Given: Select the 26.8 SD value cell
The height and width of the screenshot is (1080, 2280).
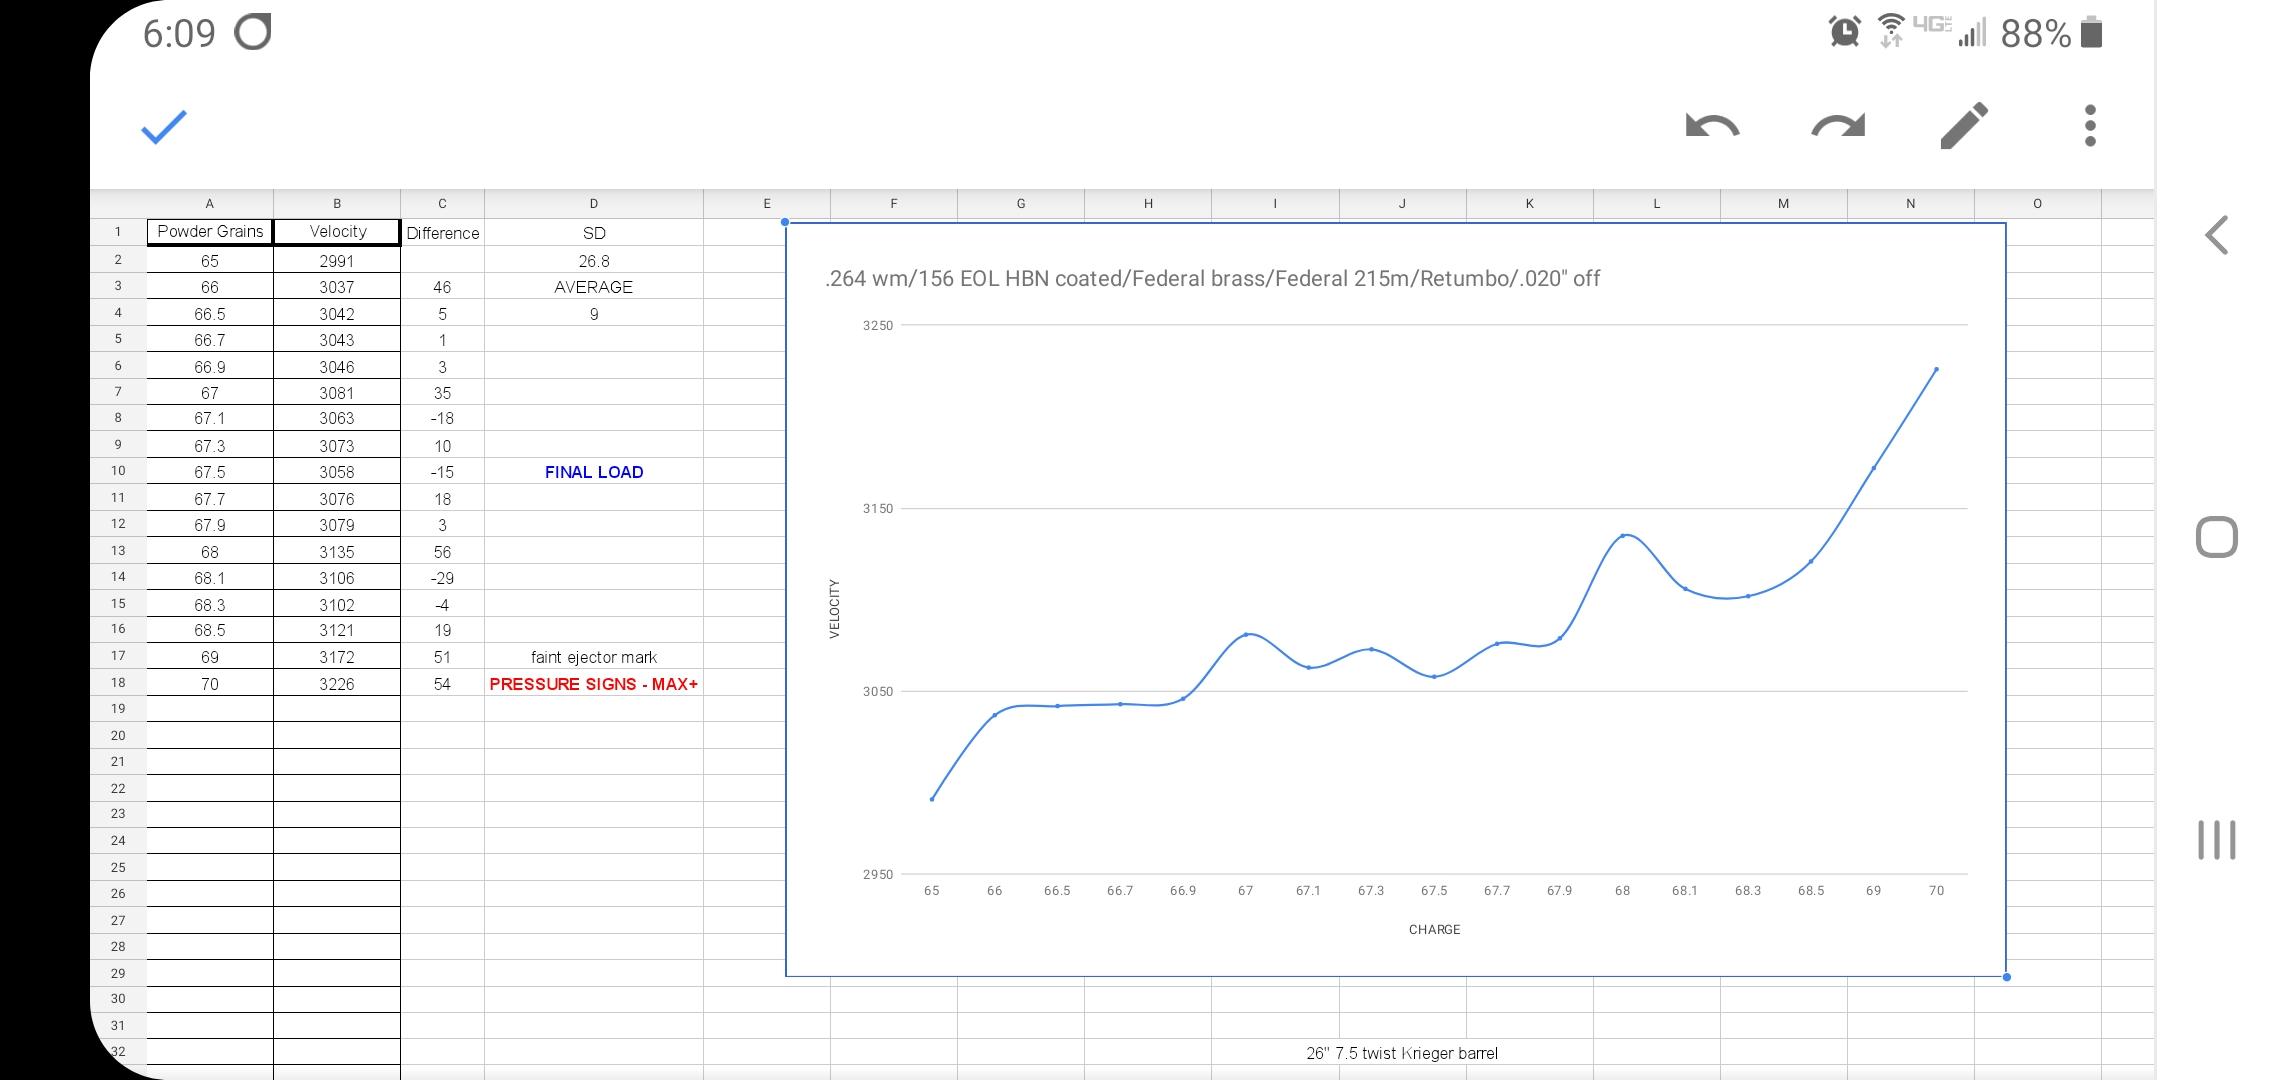Looking at the screenshot, I should tap(594, 260).
